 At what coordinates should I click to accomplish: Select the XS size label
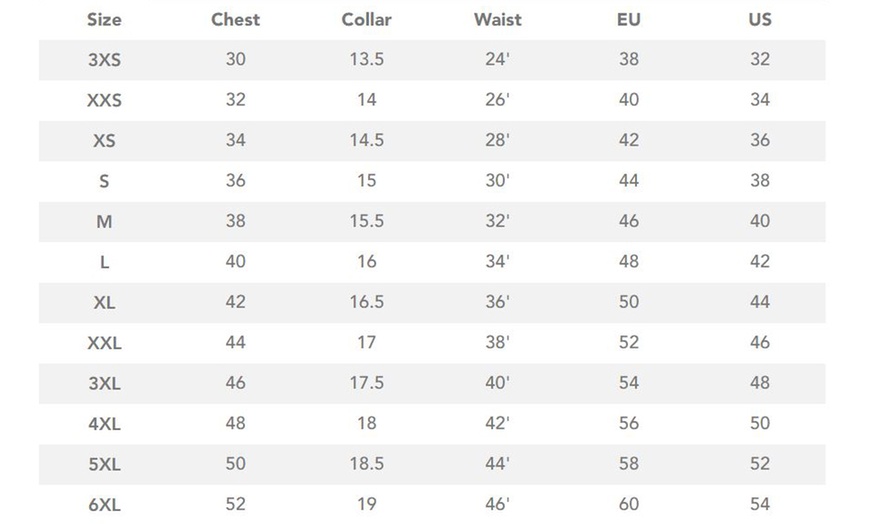(104, 141)
